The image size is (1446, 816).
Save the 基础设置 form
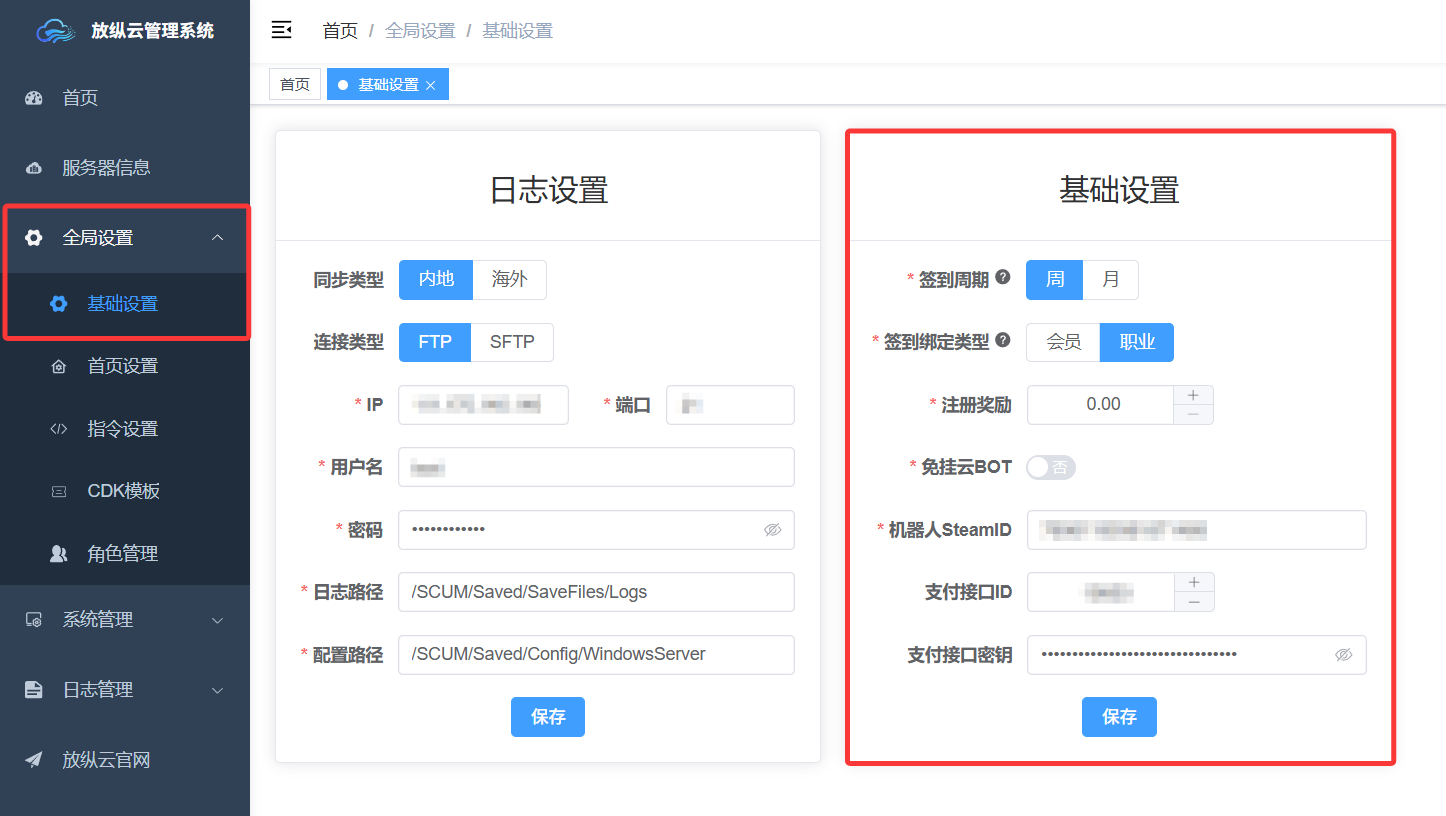[x=1119, y=717]
